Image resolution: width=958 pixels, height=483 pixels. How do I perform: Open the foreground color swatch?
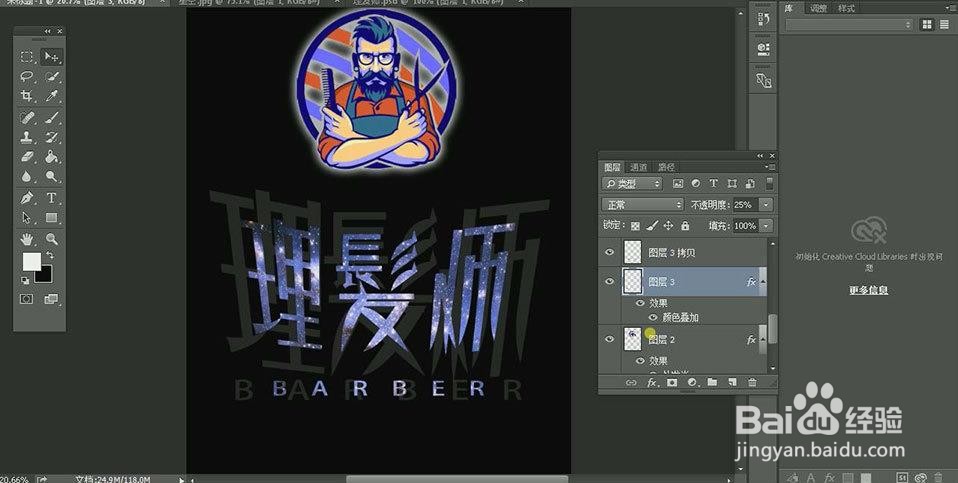coord(31,261)
